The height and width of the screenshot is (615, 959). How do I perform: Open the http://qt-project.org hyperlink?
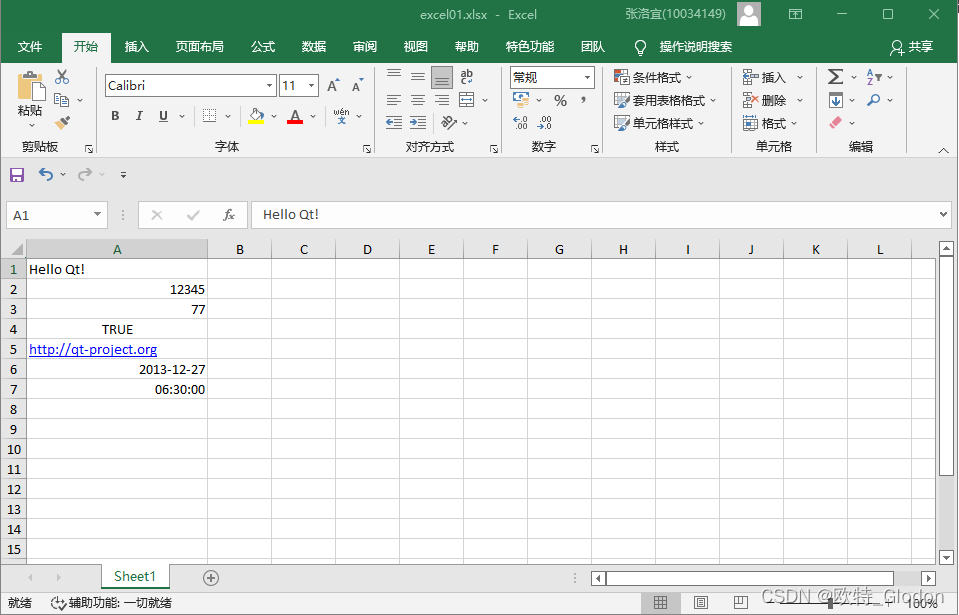click(93, 349)
